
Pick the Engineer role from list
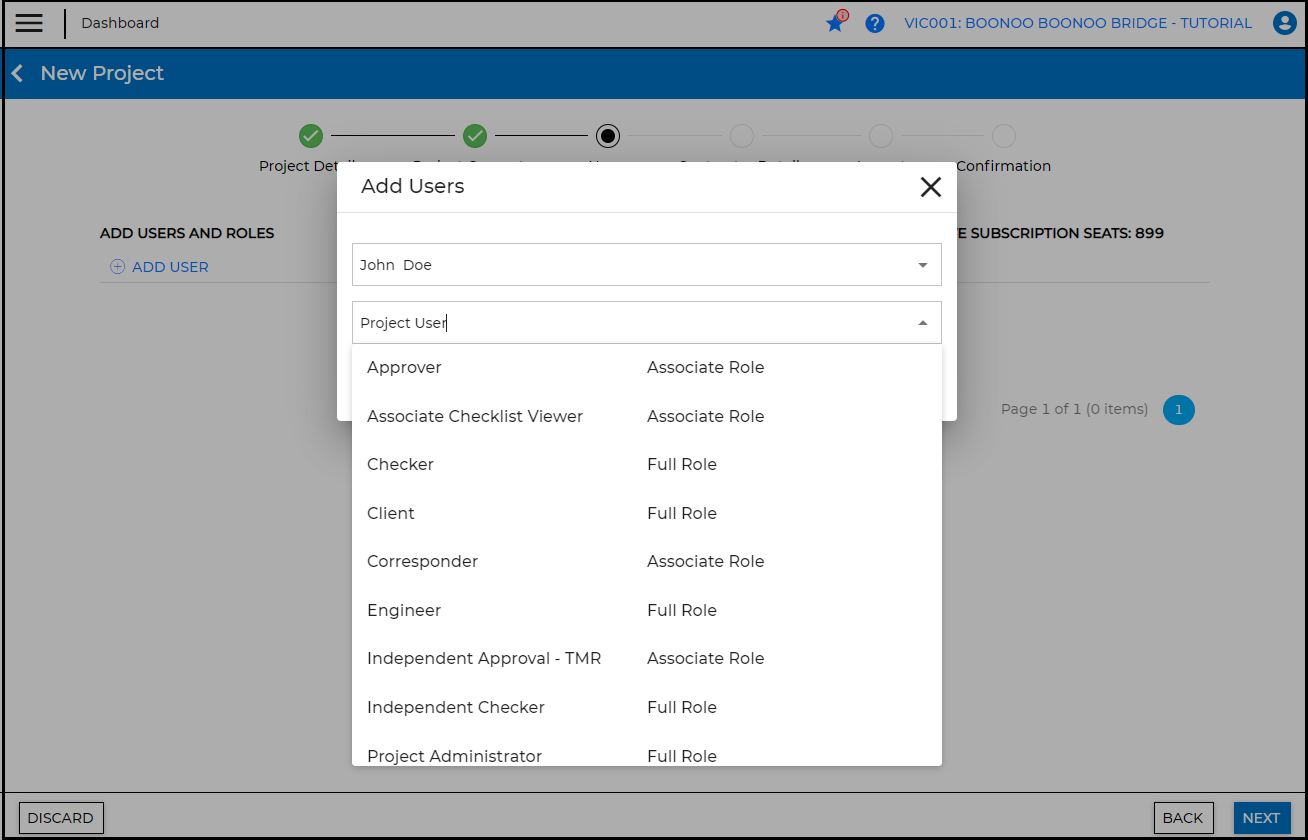[x=404, y=610]
